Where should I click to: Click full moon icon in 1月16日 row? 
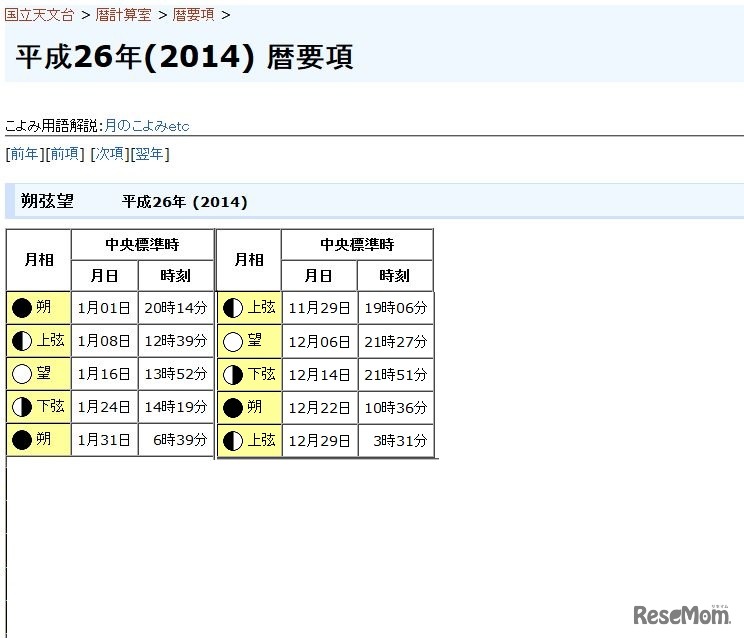(x=22, y=374)
